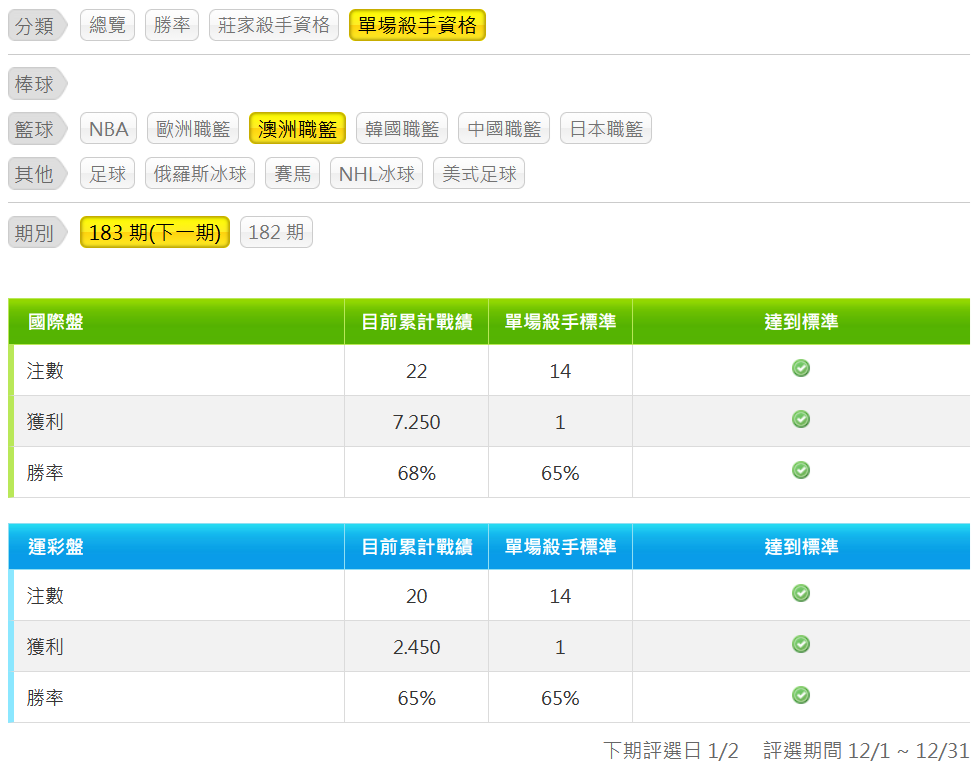
Task: Click green check icon for 運彩盤 獲利
Action: [801, 645]
